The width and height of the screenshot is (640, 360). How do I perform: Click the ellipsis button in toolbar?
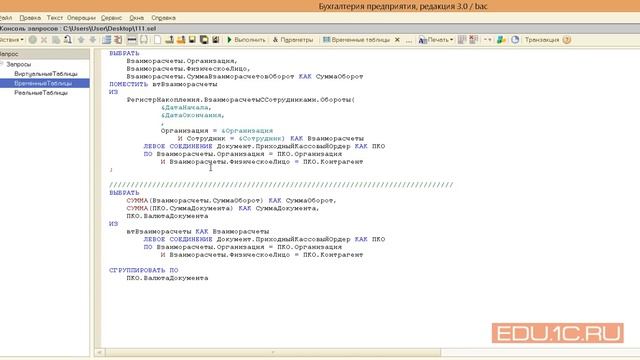point(409,40)
